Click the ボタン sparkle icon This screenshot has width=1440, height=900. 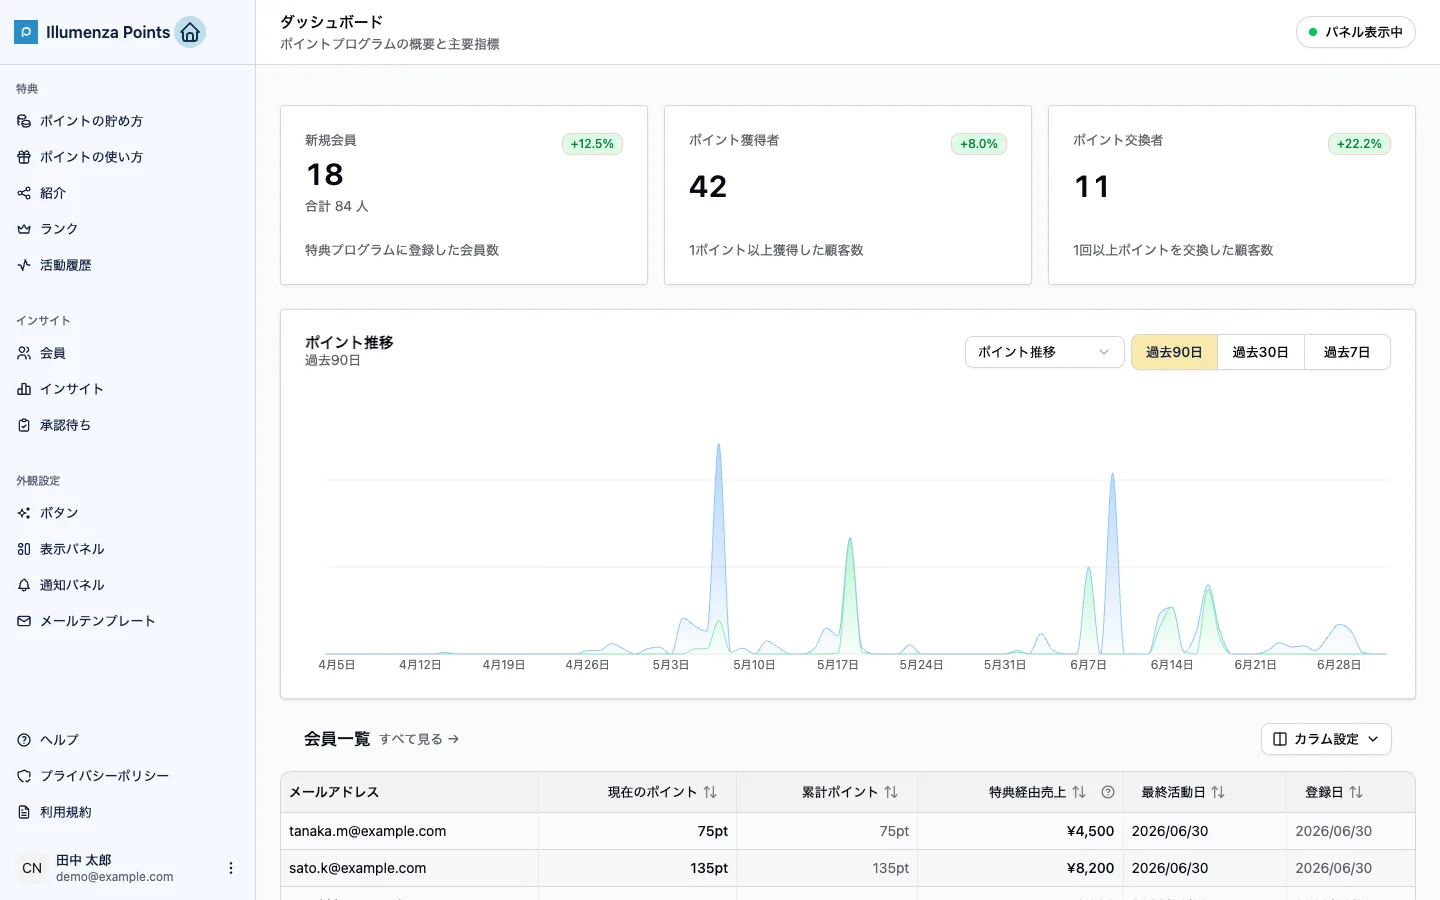(24, 513)
